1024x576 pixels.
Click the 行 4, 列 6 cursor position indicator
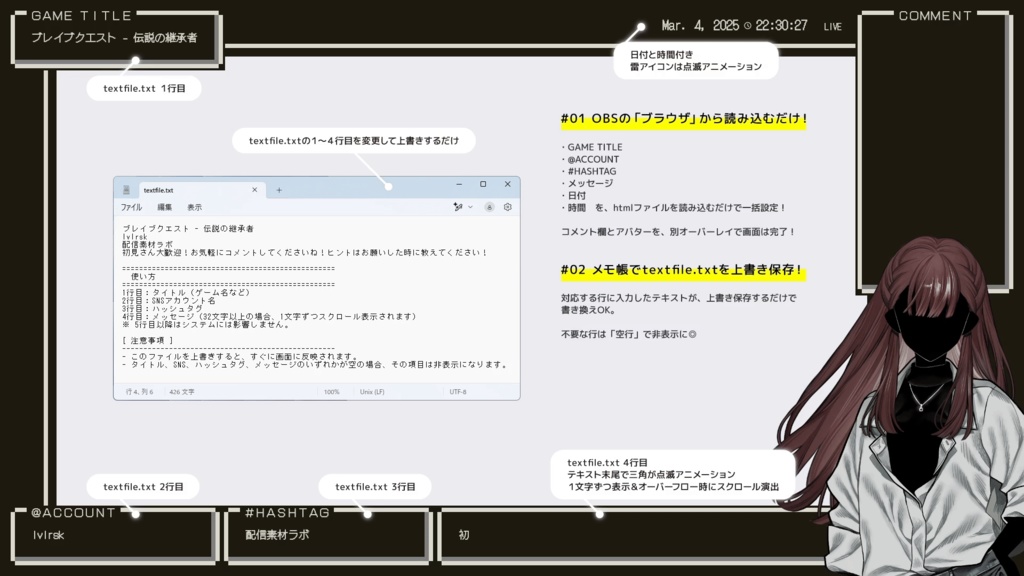(x=141, y=391)
